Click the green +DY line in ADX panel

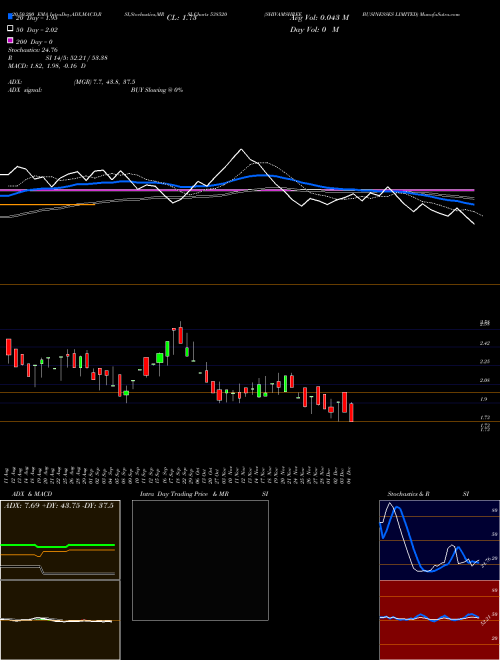58,546
